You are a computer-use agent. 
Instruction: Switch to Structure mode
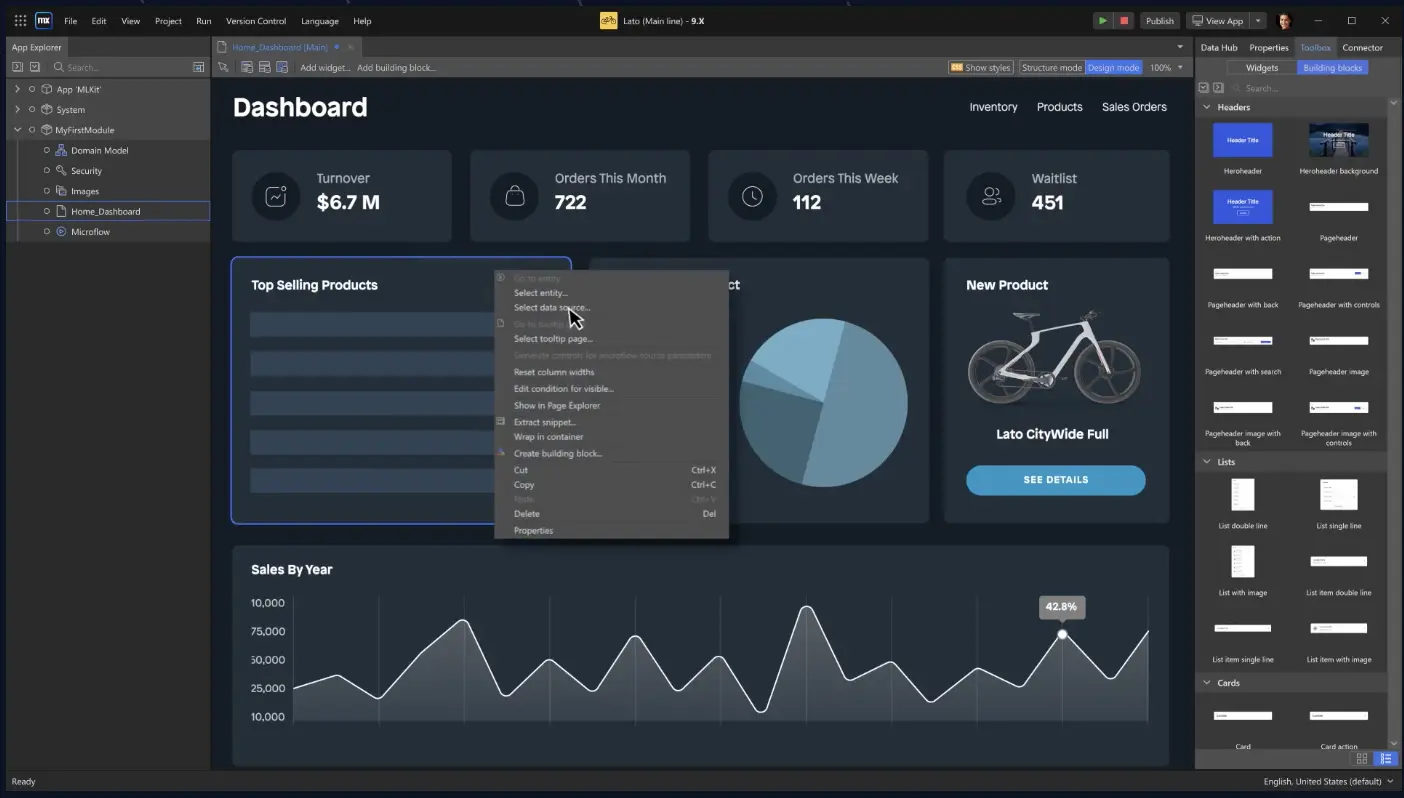tap(1050, 67)
